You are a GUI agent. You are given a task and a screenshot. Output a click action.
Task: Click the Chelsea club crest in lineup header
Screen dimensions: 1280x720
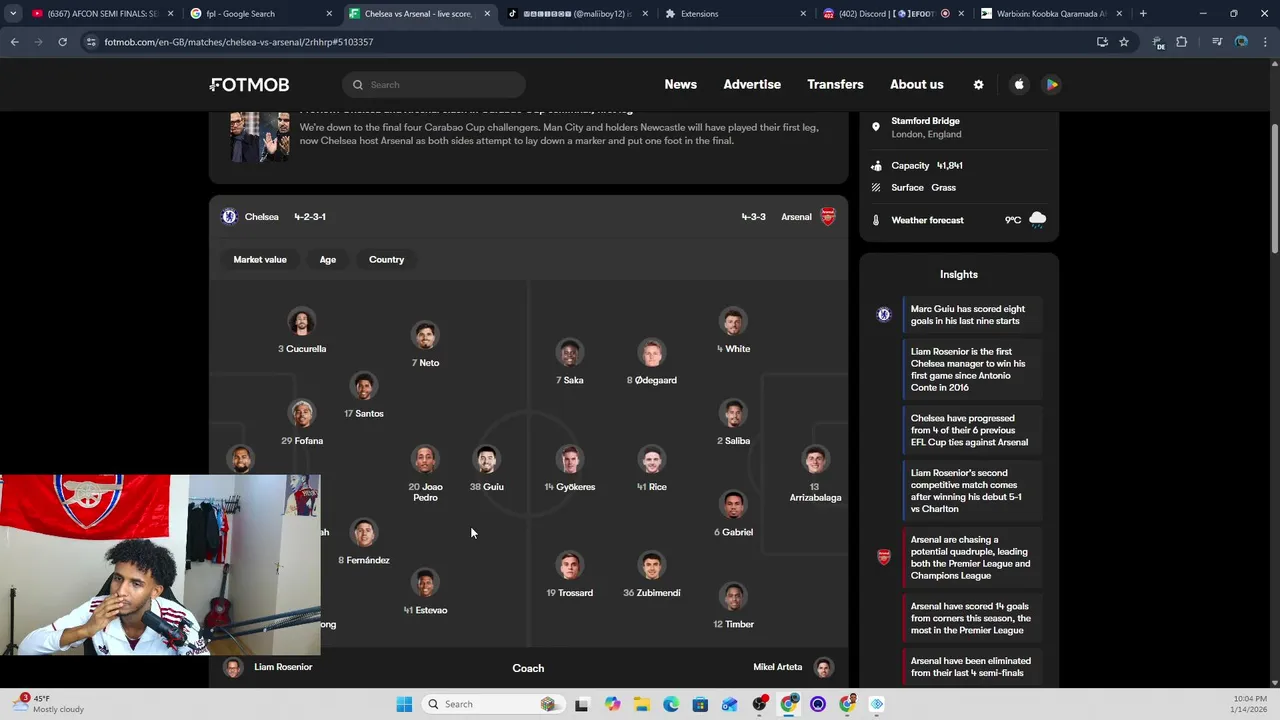229,217
